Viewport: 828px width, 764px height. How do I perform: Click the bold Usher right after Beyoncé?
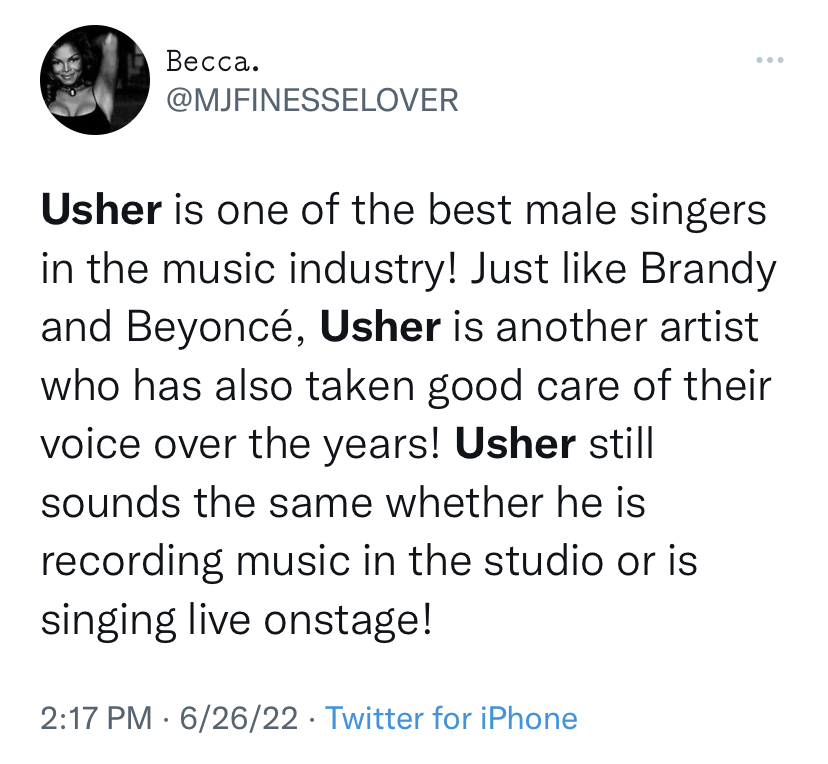380,327
